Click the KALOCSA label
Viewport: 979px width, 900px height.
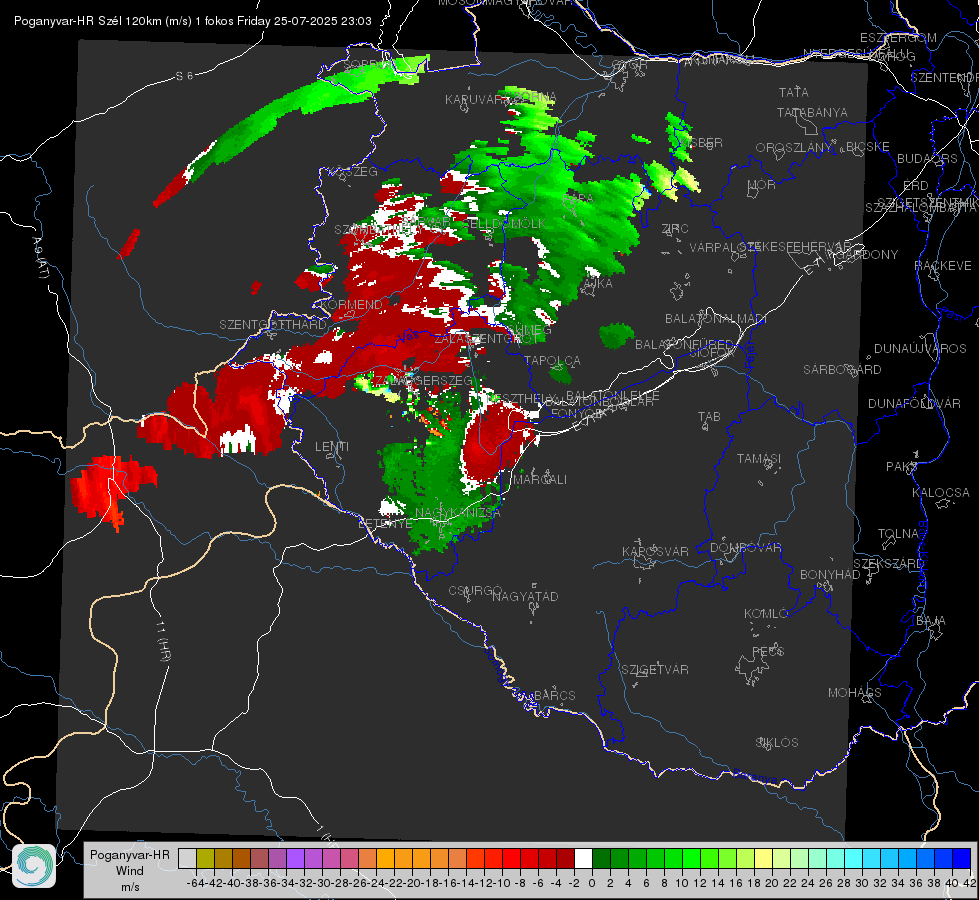tap(940, 493)
